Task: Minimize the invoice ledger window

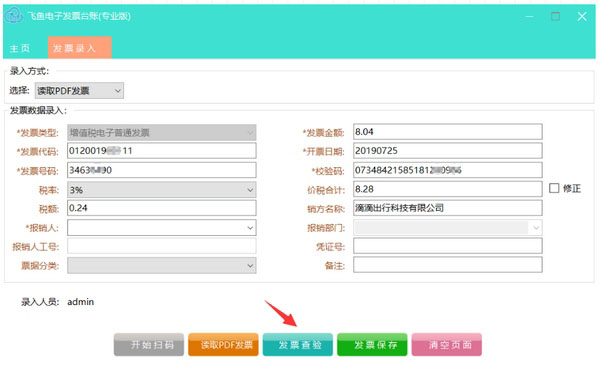Action: pyautogui.click(x=530, y=16)
